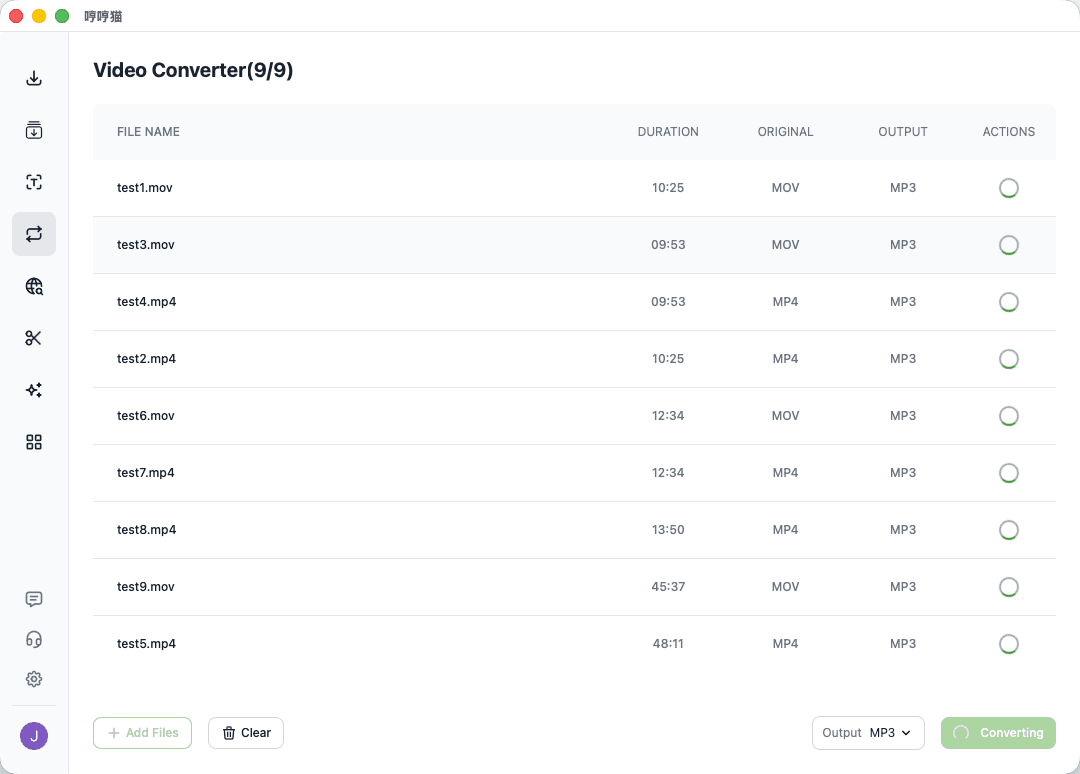Open the feedback chat panel
This screenshot has height=774, width=1080.
(x=34, y=599)
